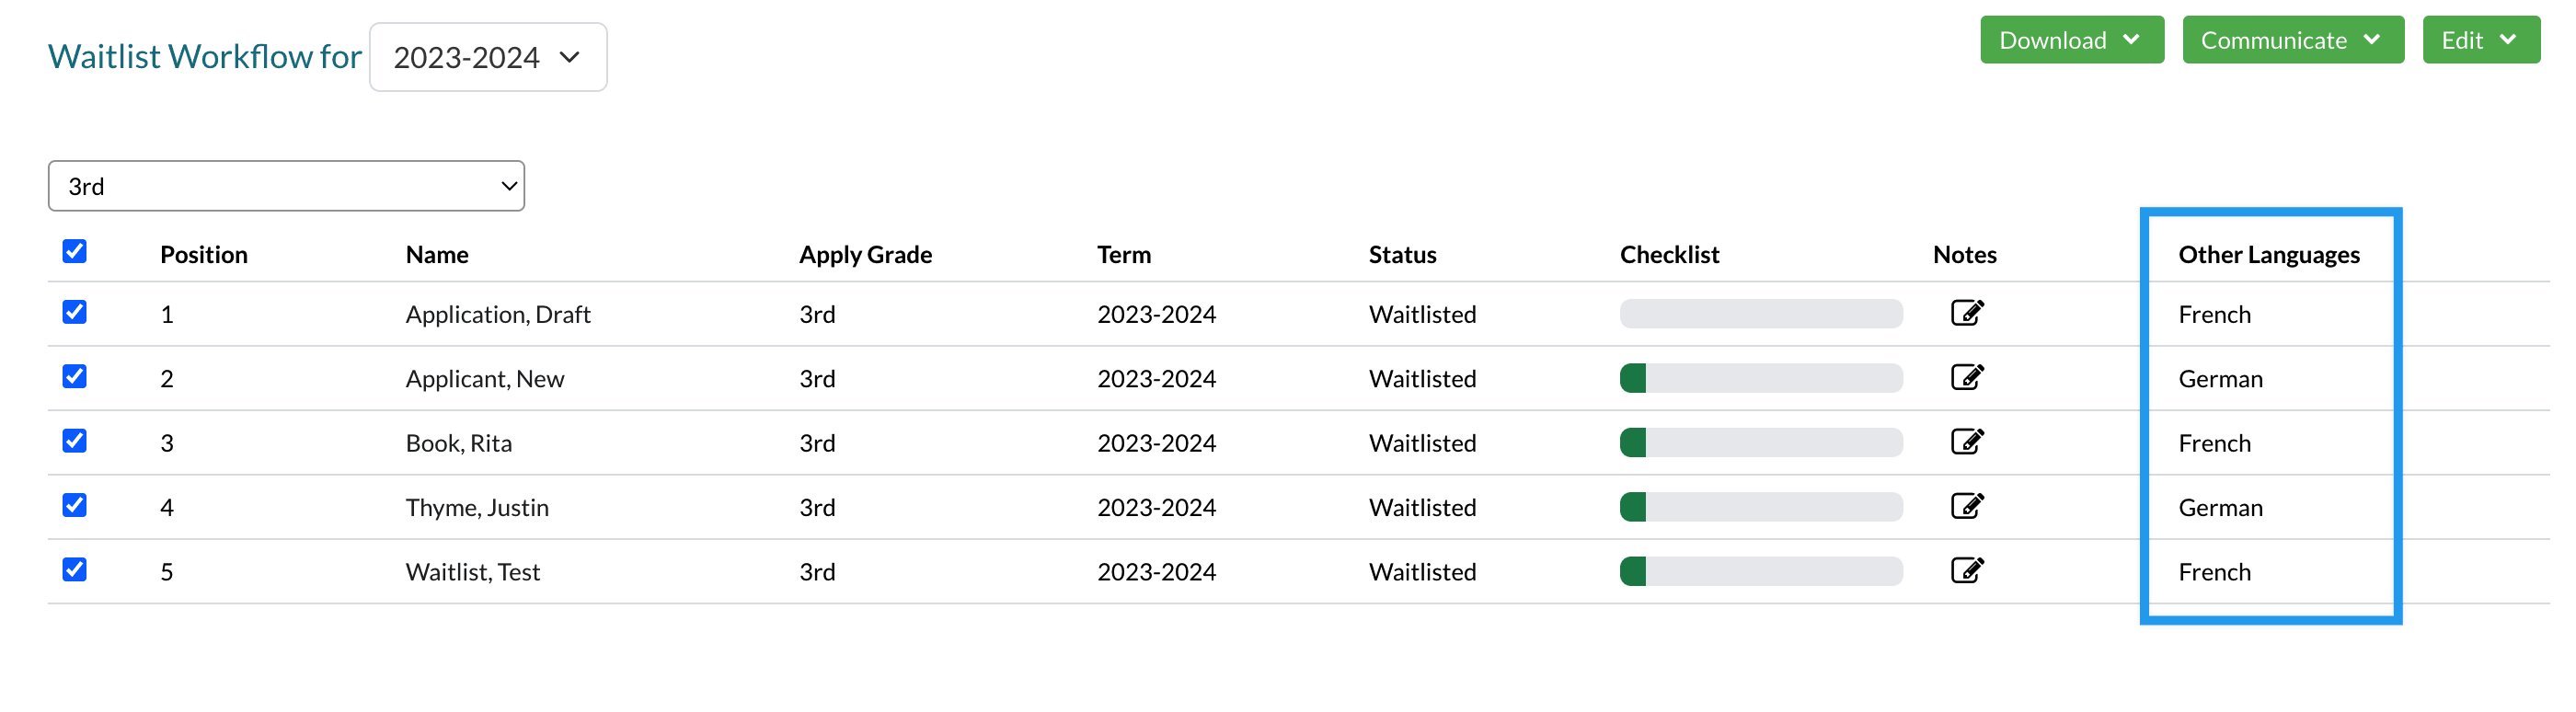Screen dimensions: 2576x712
Task: Open notes icon for Waitlist, Test
Action: click(1966, 570)
